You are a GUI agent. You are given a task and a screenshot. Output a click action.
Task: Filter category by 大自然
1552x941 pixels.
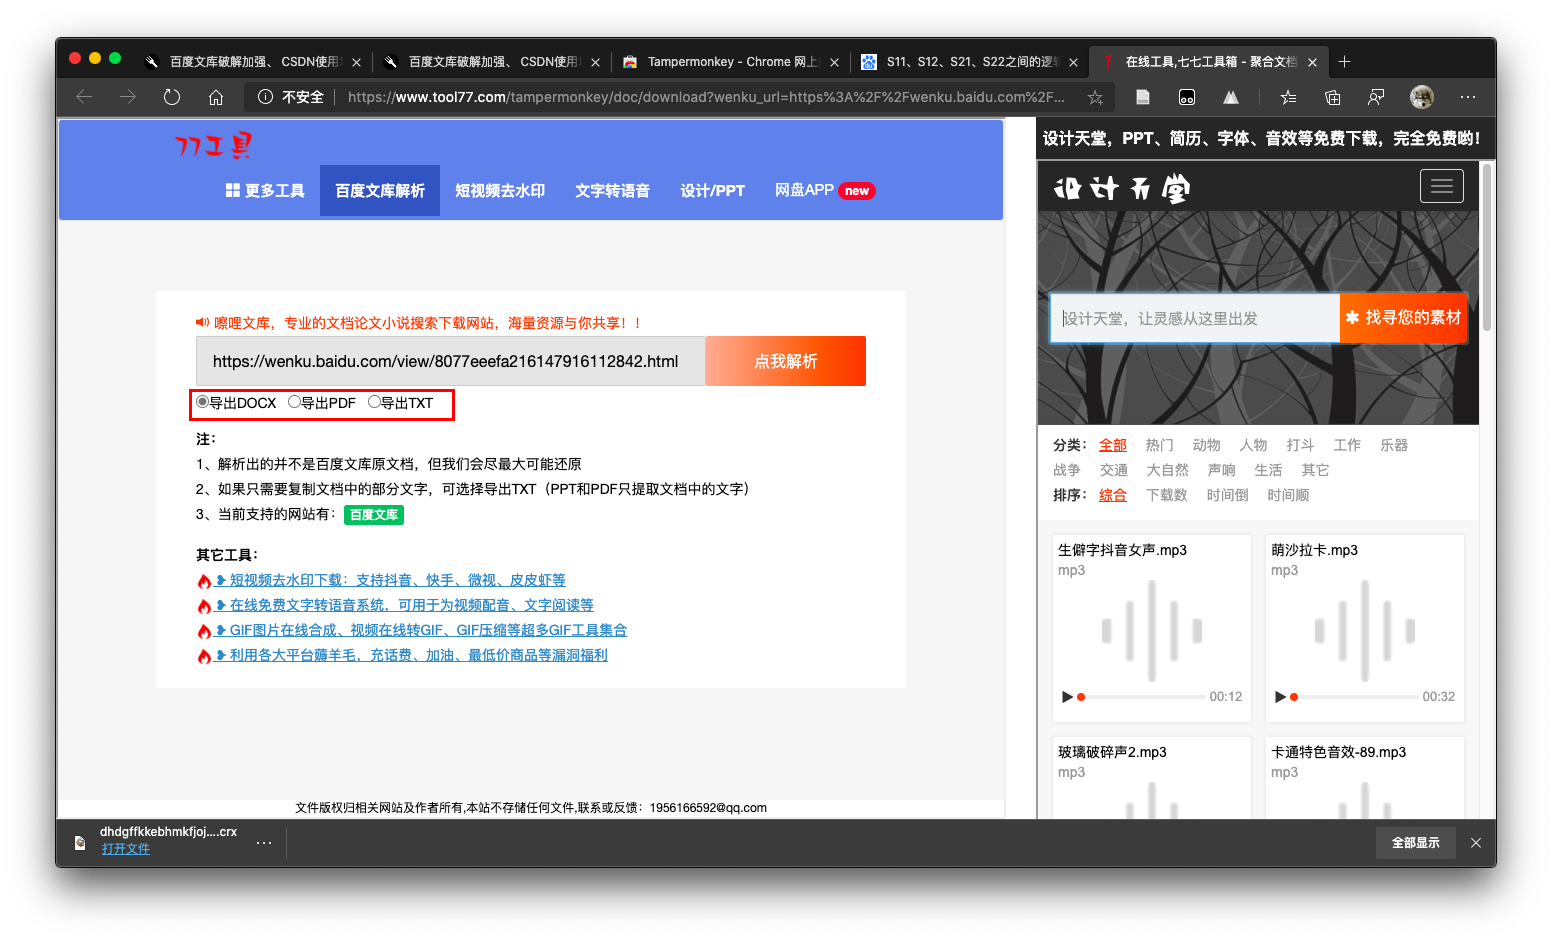(x=1167, y=470)
